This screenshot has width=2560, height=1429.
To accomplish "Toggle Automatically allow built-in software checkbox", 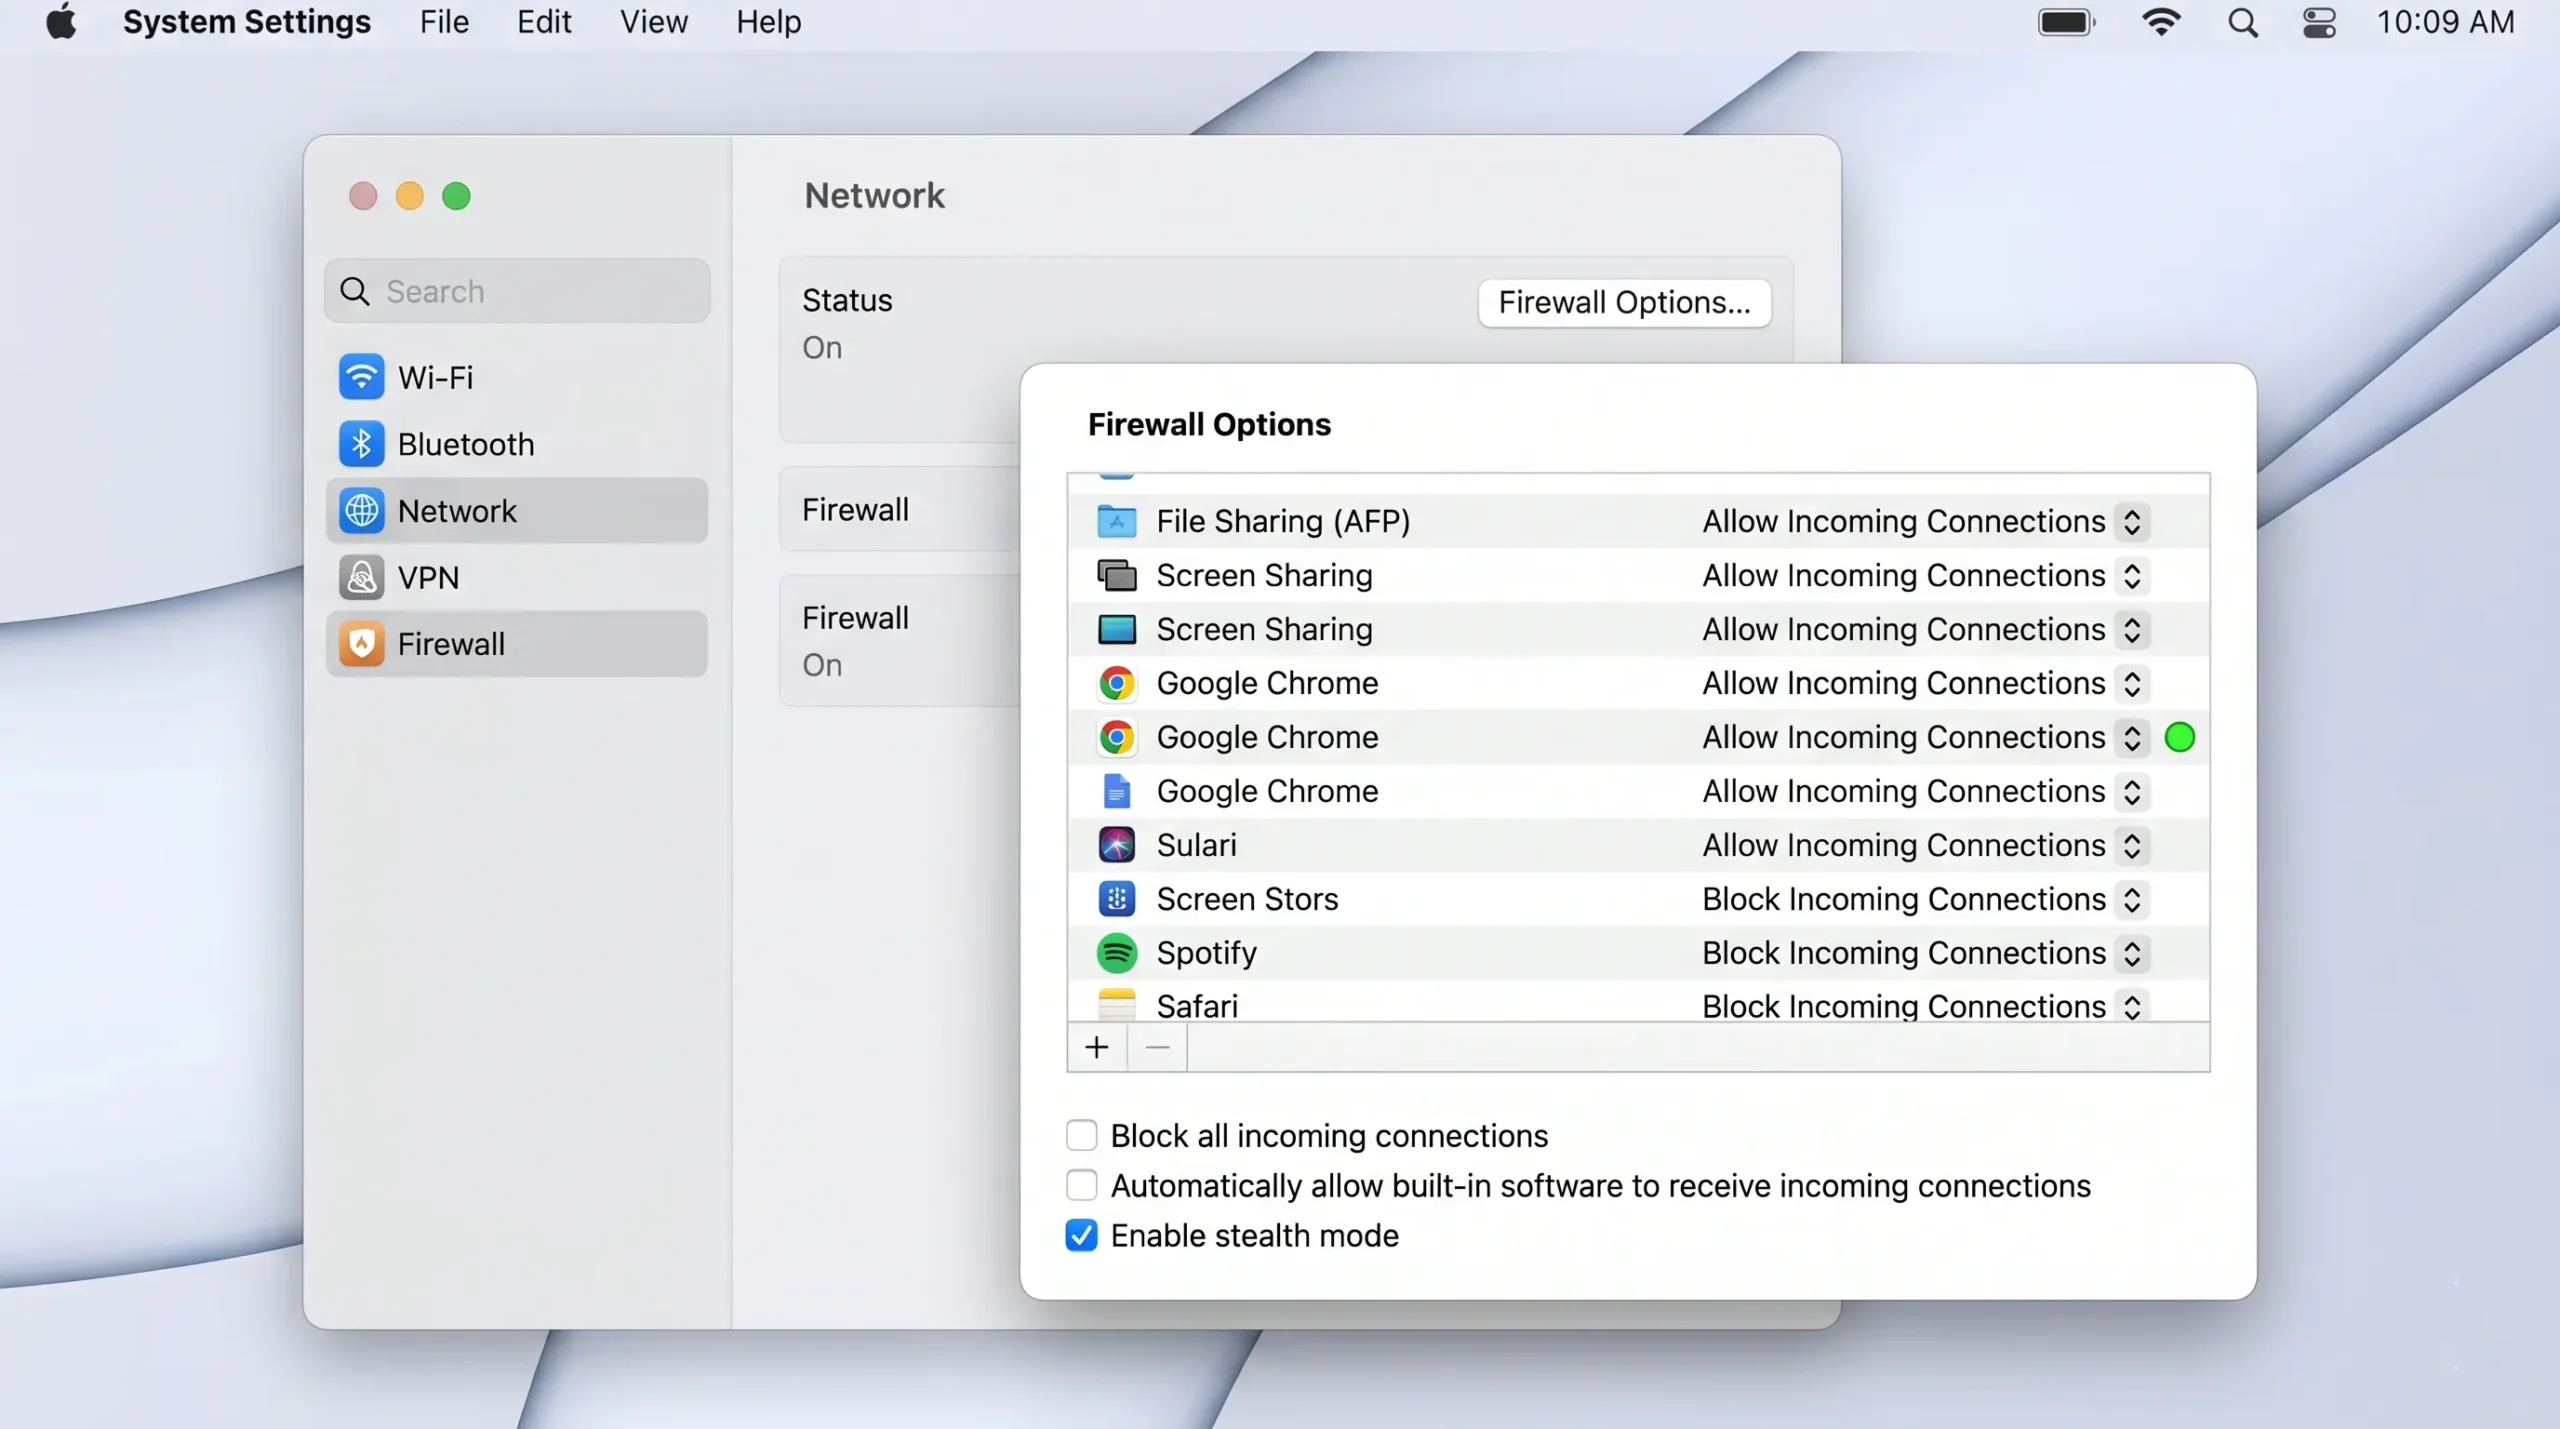I will tap(1081, 1186).
